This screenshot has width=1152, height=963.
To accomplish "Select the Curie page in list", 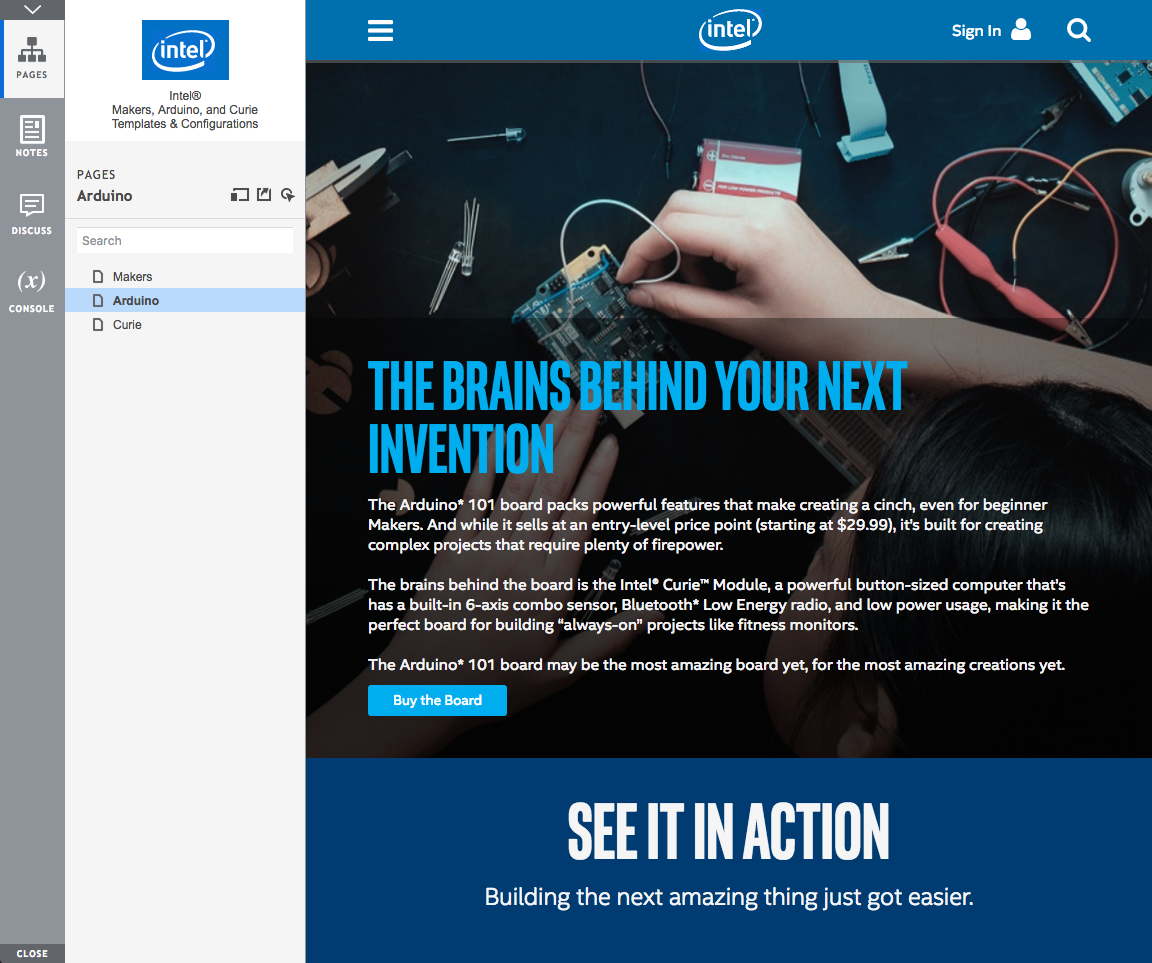I will (185, 325).
